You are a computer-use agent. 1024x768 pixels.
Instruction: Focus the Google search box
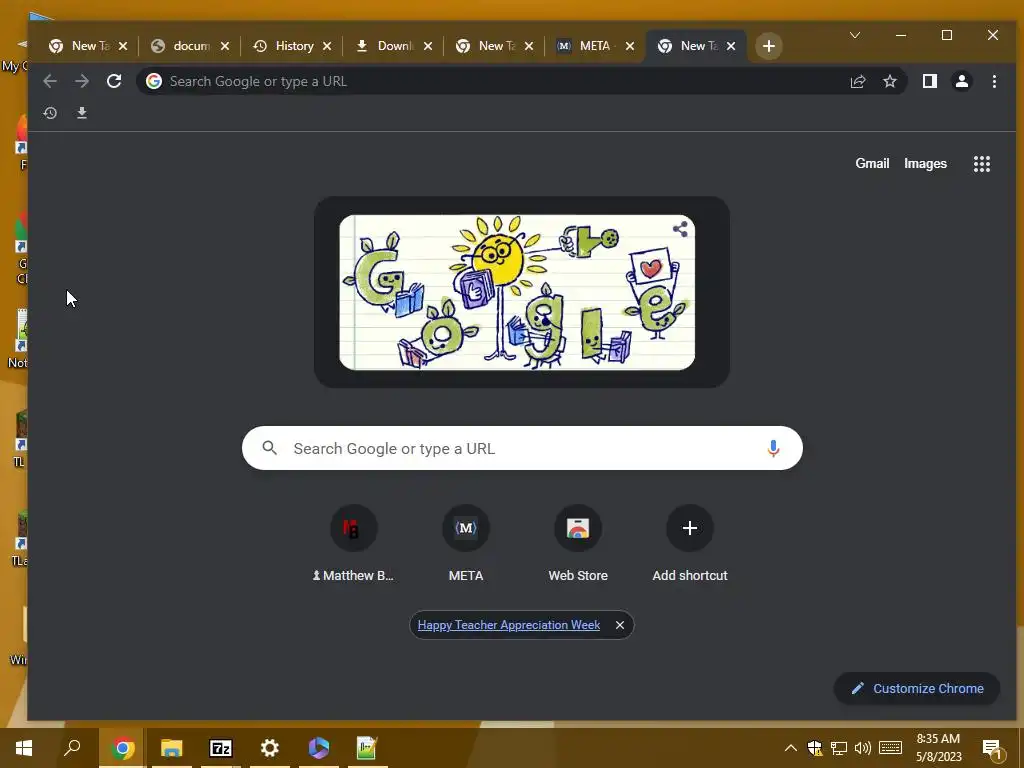point(522,448)
